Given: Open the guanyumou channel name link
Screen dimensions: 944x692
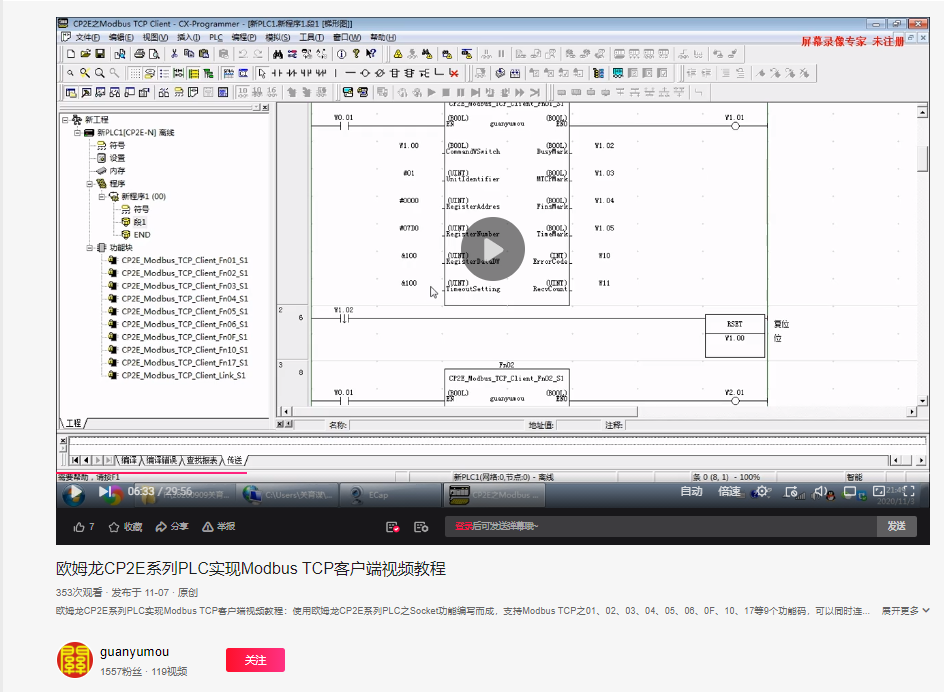Looking at the screenshot, I should point(134,652).
